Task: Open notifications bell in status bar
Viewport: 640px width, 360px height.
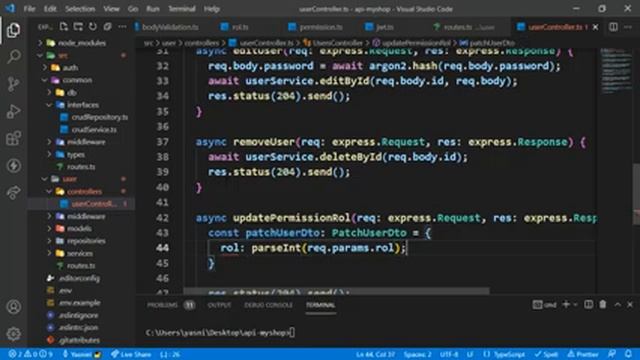Action: point(628,354)
